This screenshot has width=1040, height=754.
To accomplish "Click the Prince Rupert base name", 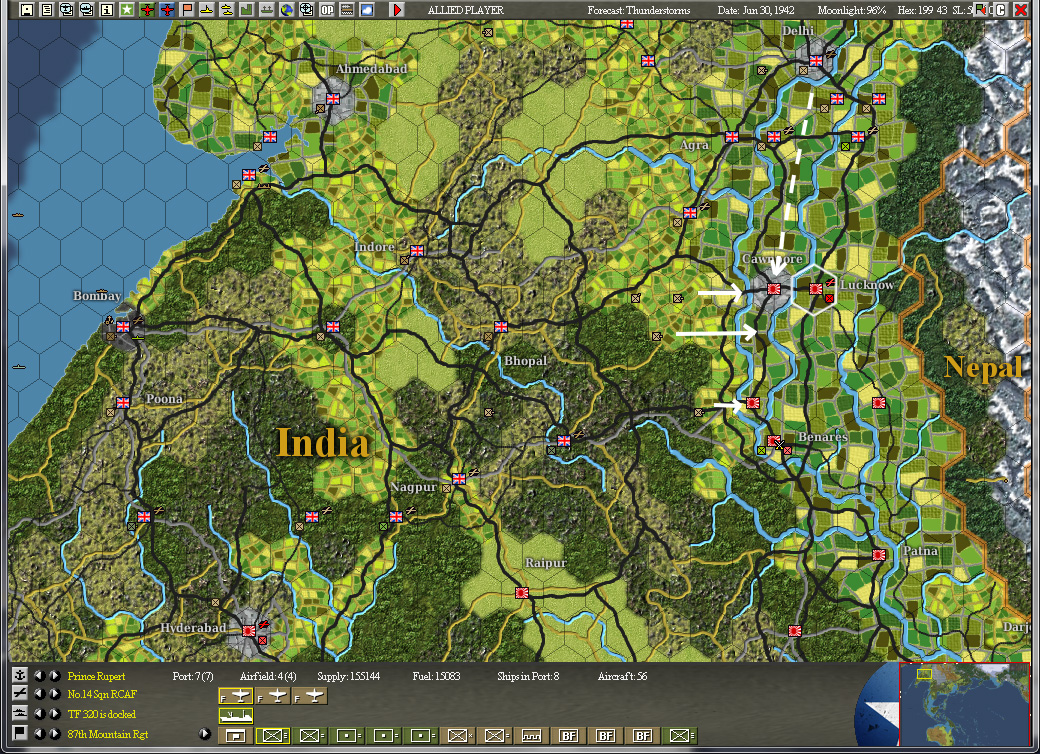I will click(96, 676).
